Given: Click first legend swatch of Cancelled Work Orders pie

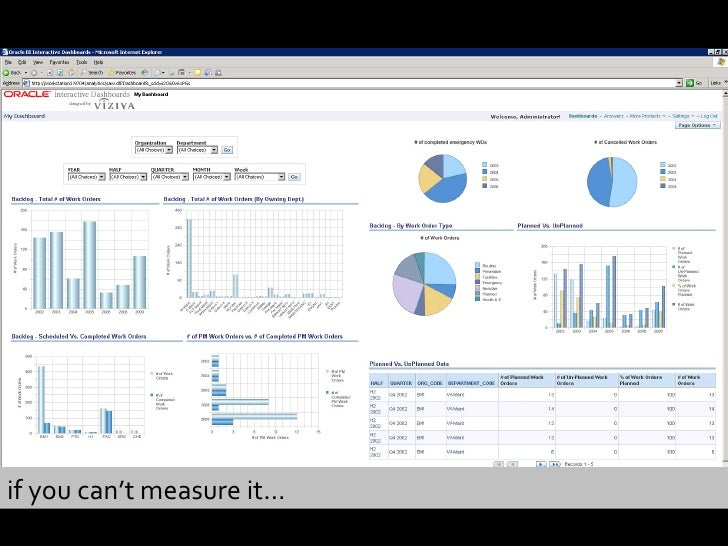Looking at the screenshot, I should [x=663, y=165].
